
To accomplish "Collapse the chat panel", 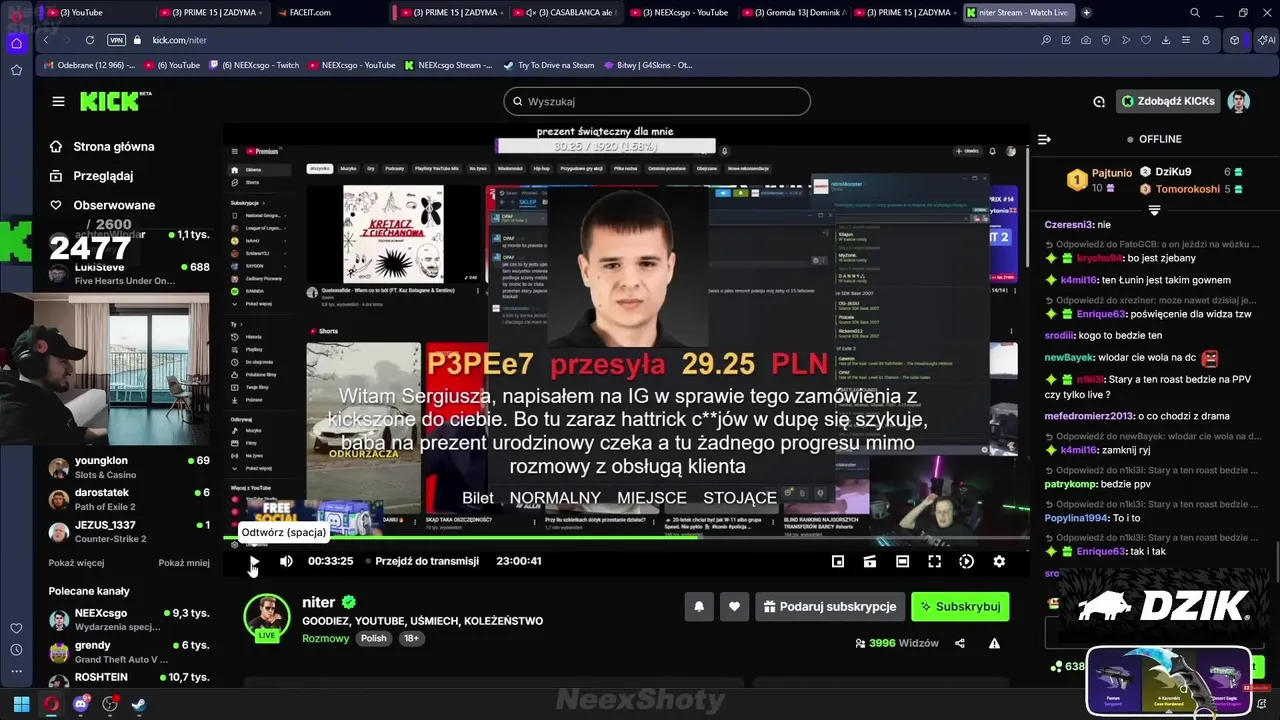I will [x=1044, y=139].
